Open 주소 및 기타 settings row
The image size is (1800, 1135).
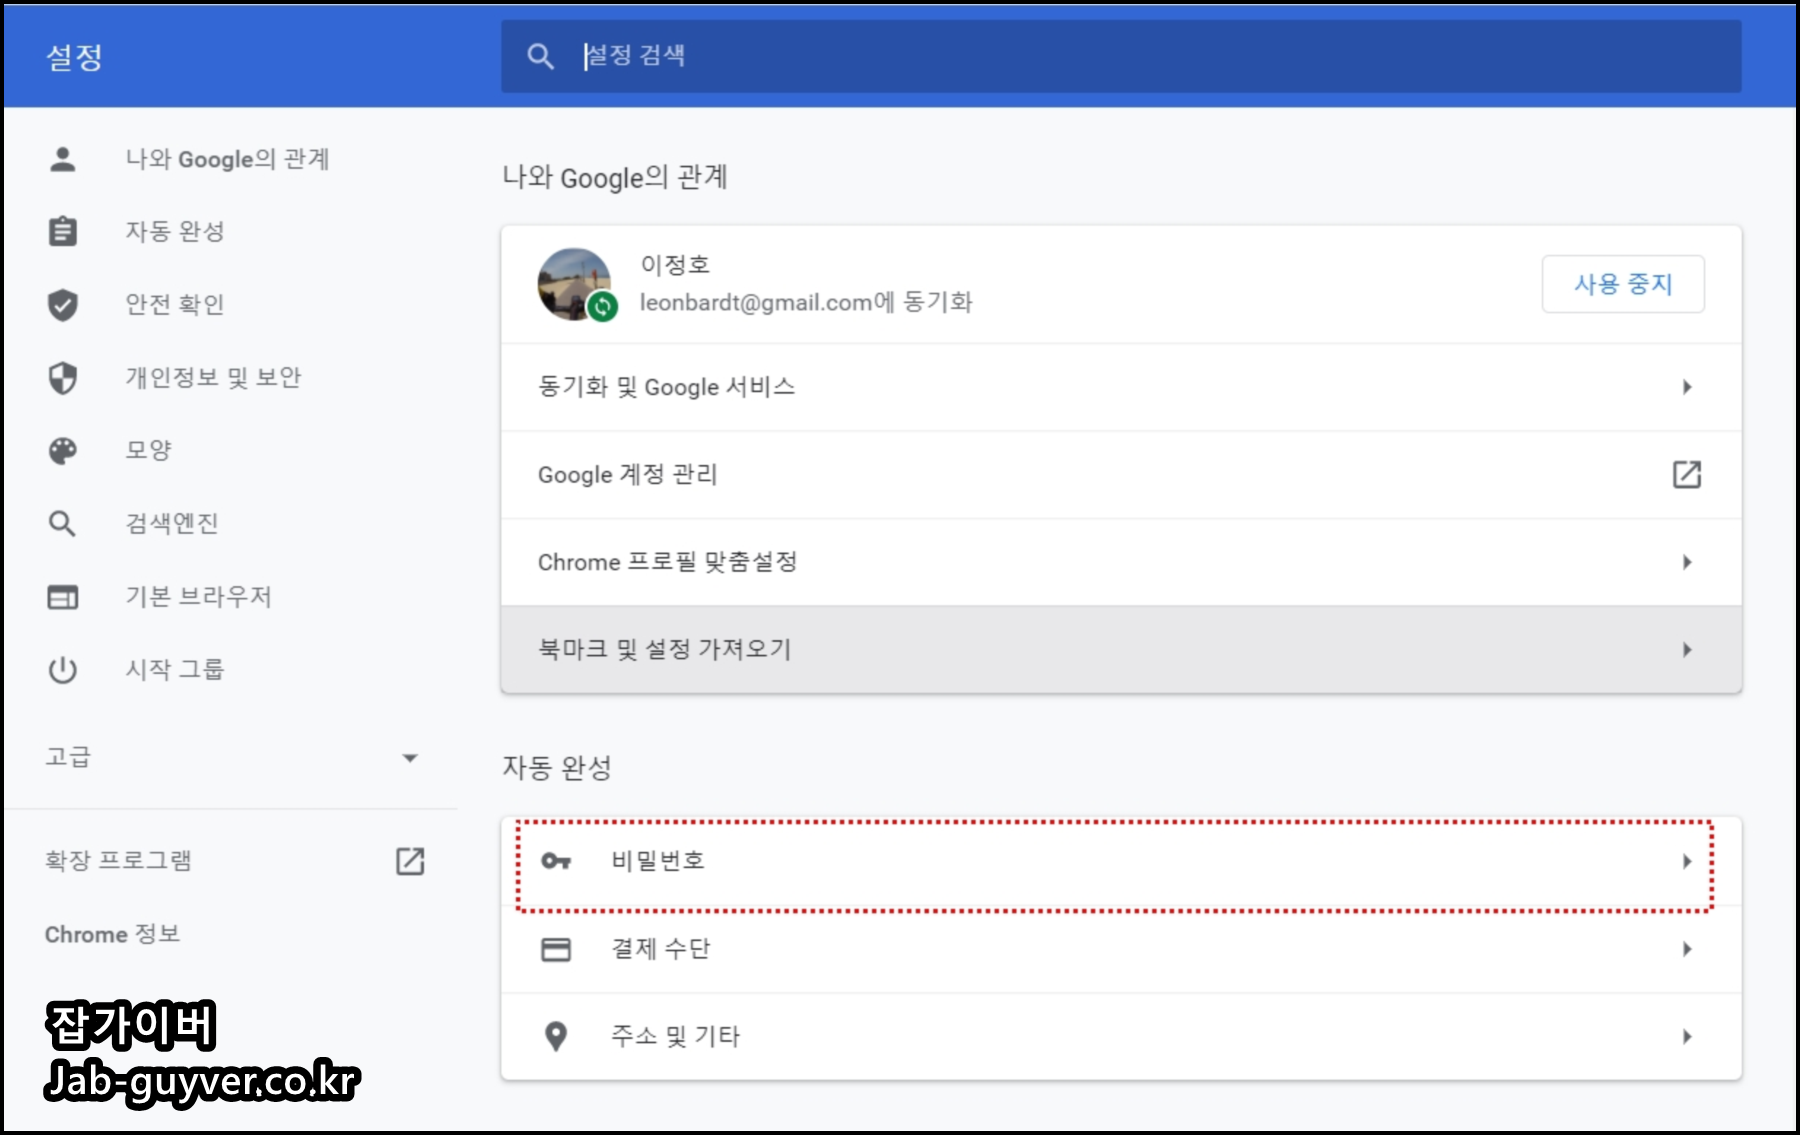[x=1121, y=1036]
